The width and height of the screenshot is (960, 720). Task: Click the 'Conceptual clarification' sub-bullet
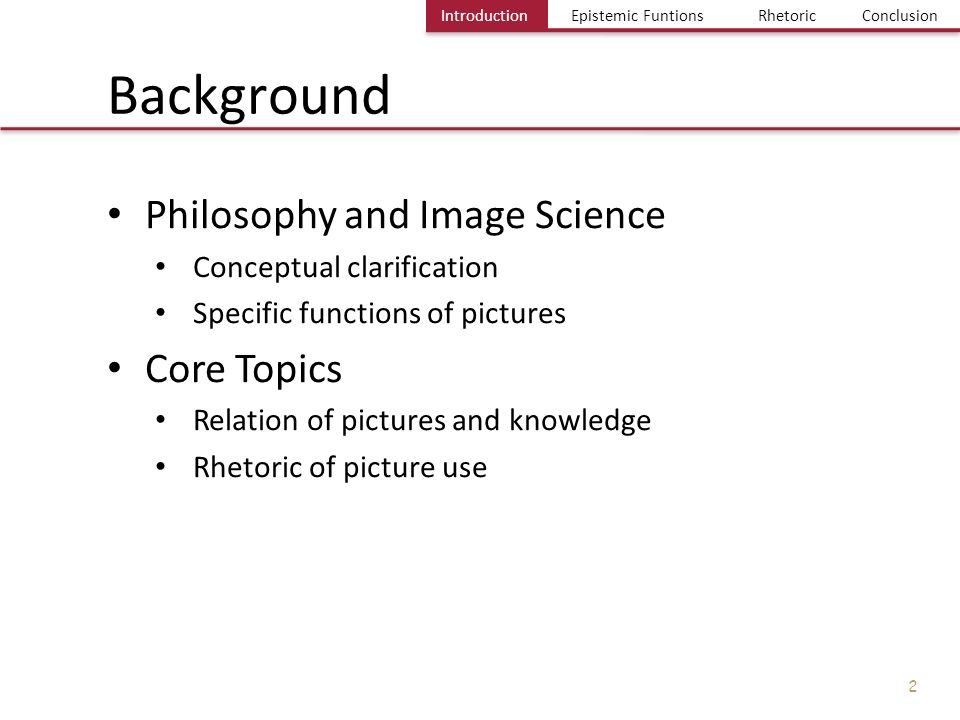[345, 268]
